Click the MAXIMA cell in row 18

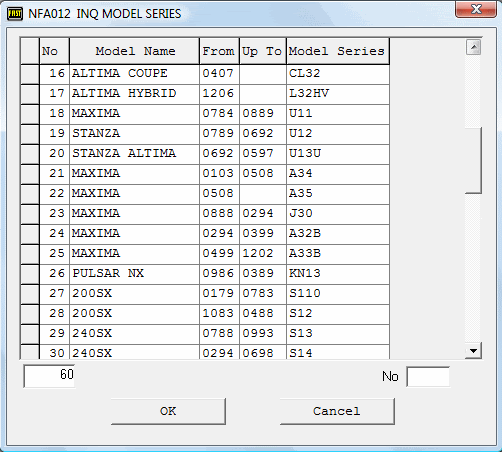(134, 114)
